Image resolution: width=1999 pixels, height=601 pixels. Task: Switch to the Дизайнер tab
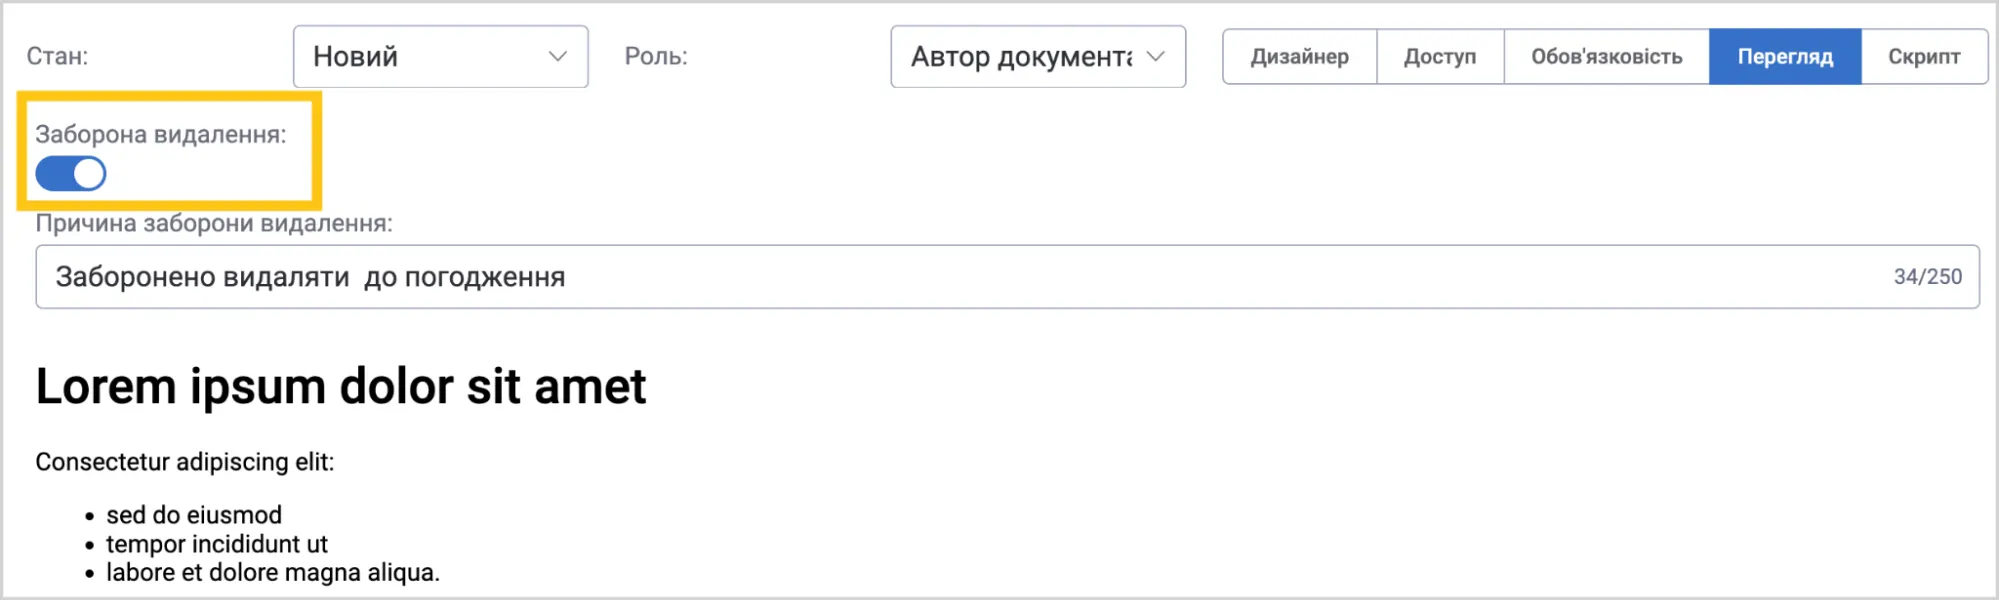point(1299,57)
